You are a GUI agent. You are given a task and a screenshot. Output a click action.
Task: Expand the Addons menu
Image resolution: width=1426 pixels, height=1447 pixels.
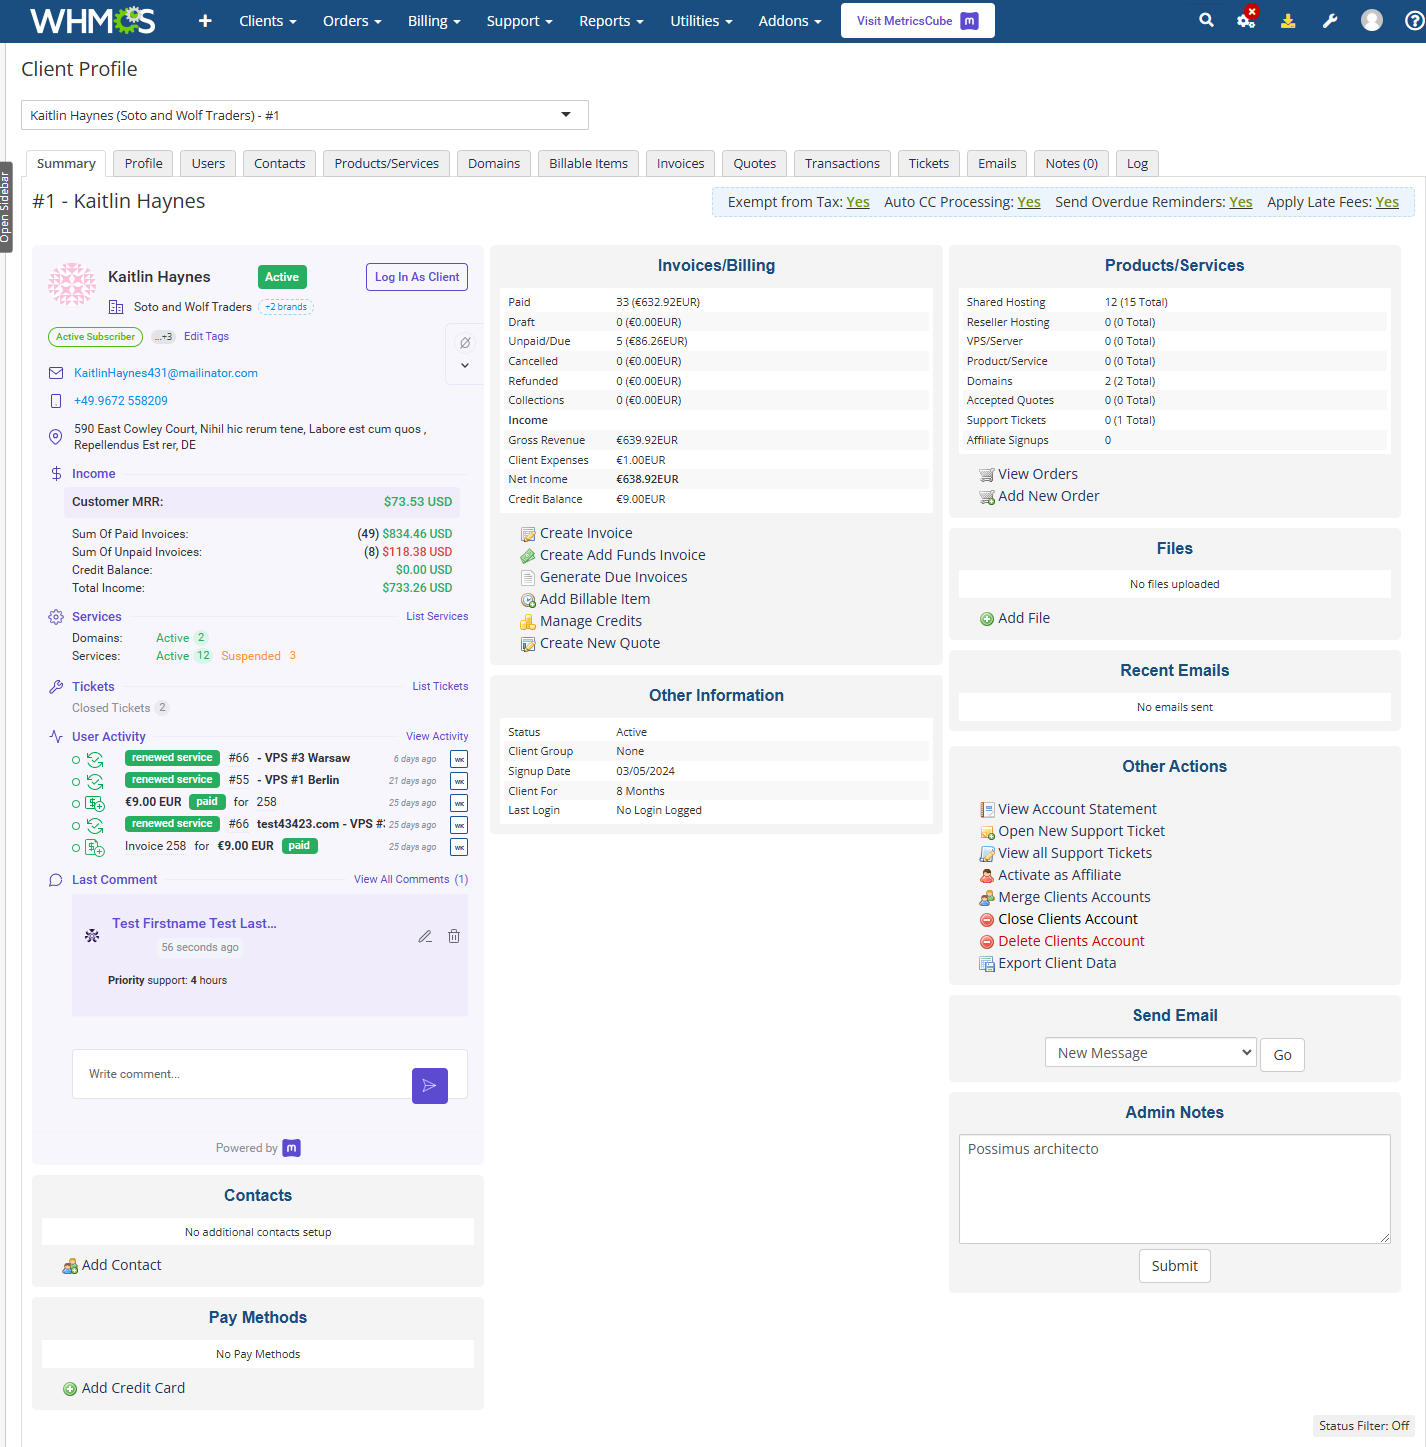790,21
